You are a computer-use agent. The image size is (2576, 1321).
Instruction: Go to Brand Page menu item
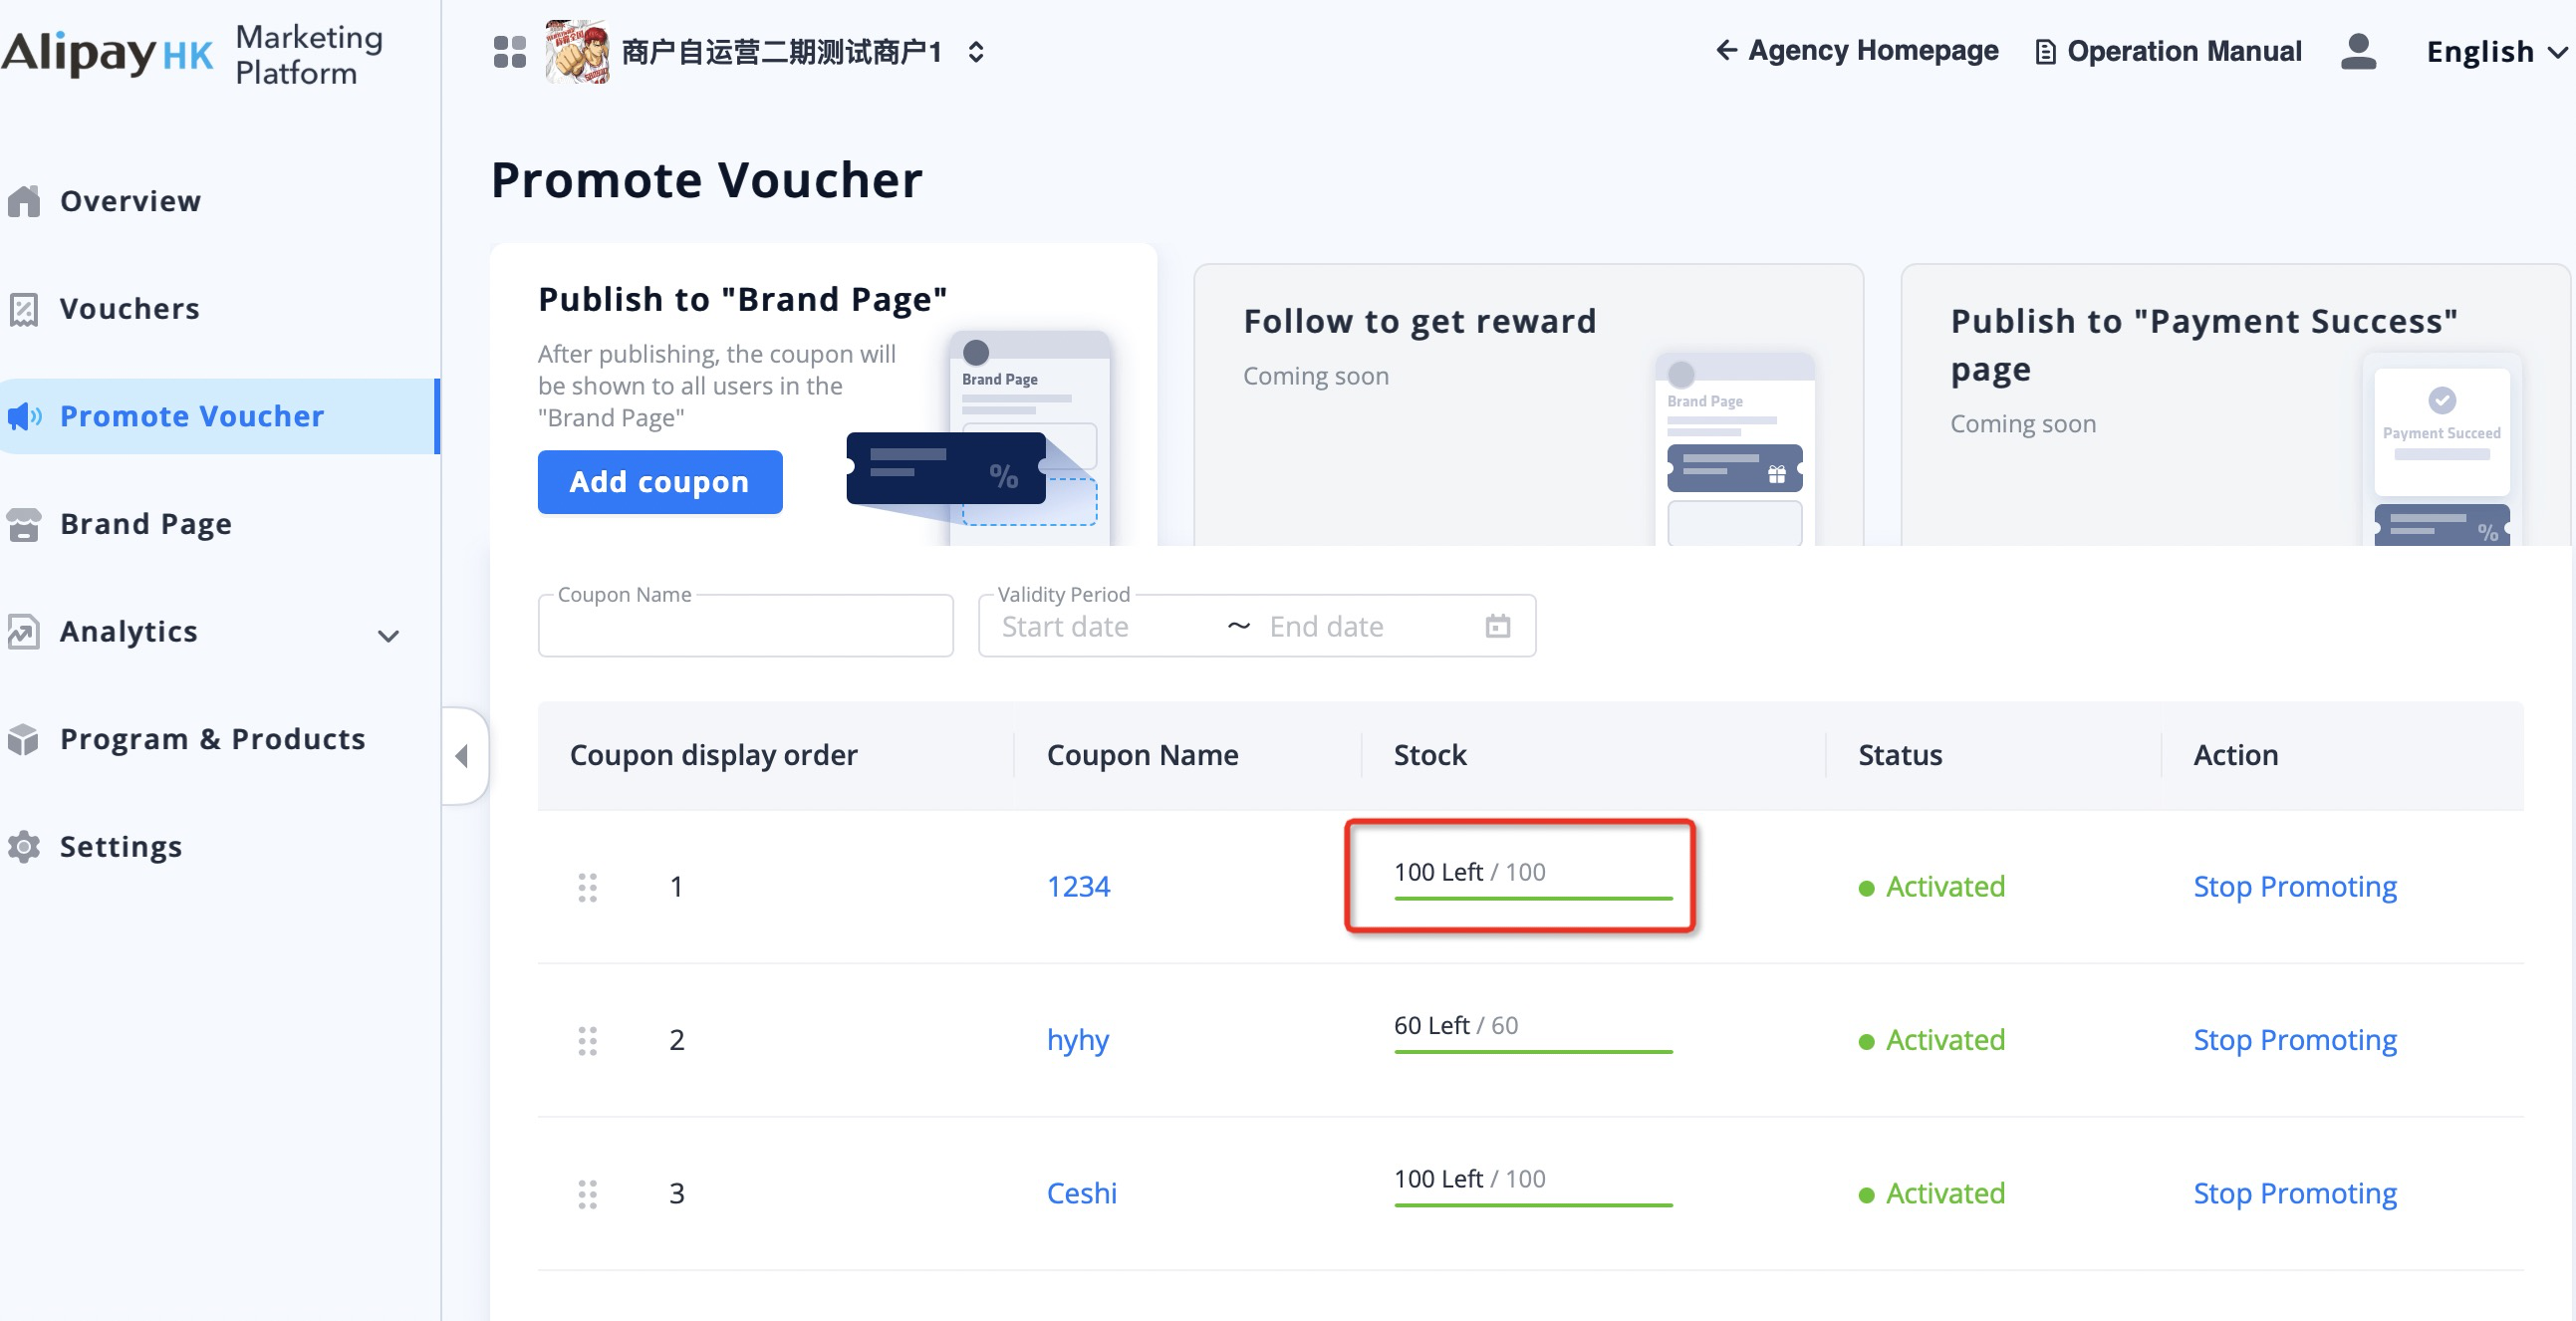coord(145,524)
